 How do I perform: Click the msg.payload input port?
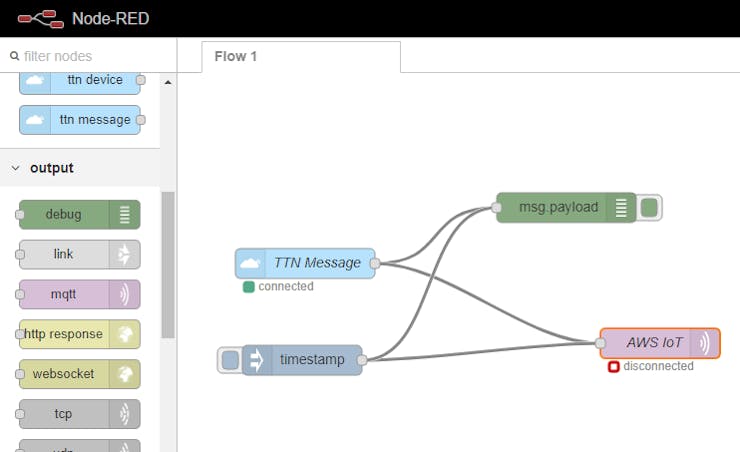point(496,208)
